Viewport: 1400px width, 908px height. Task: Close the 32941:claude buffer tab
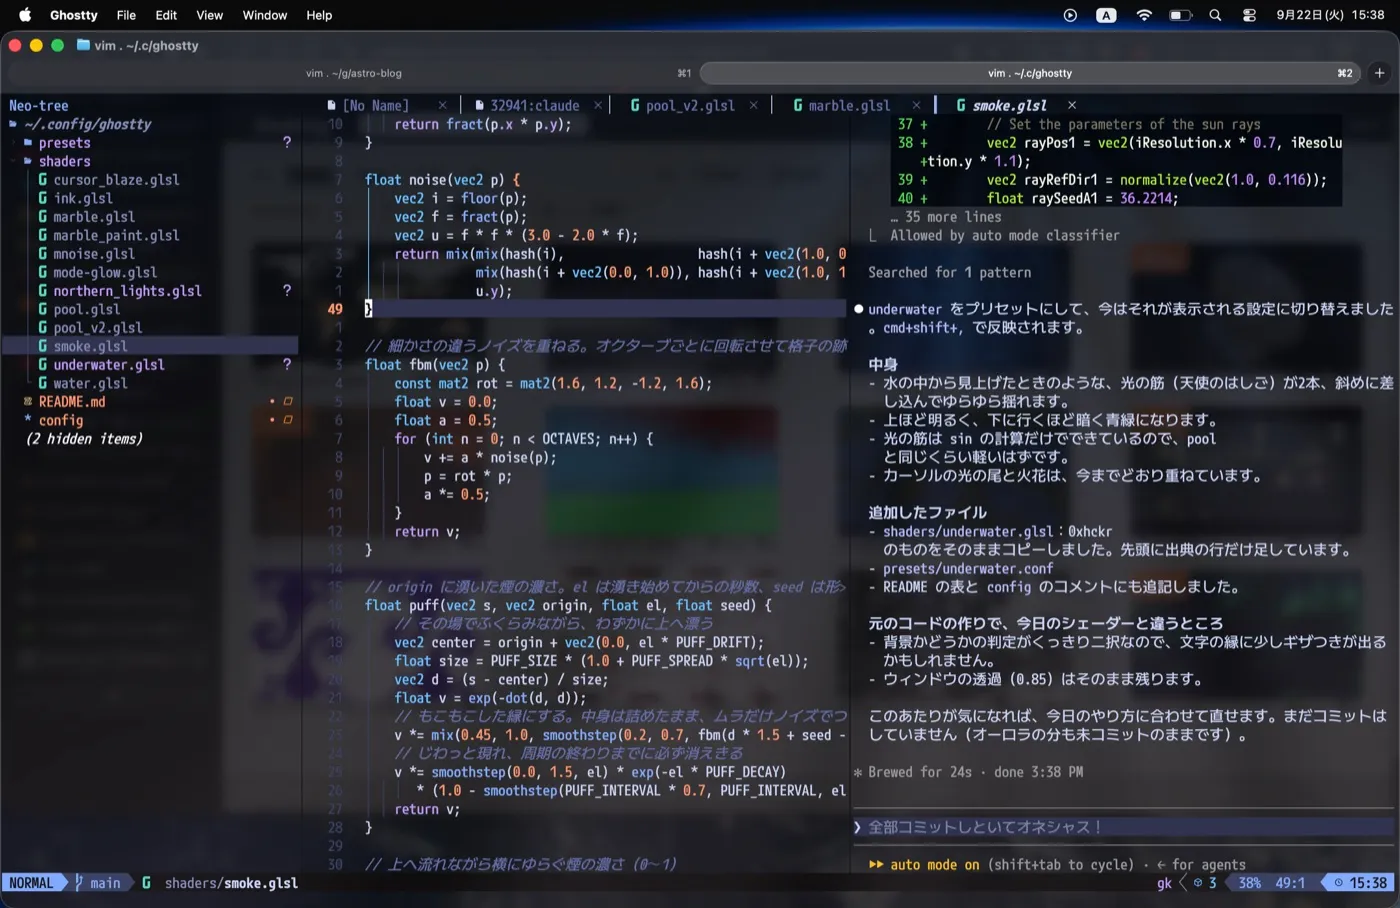(x=598, y=105)
